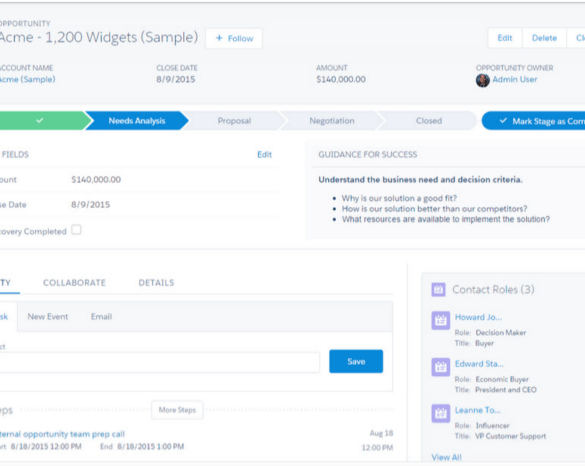The image size is (585, 466).
Task: Click 'How is our solution better than our competitors?'
Action: tap(435, 209)
